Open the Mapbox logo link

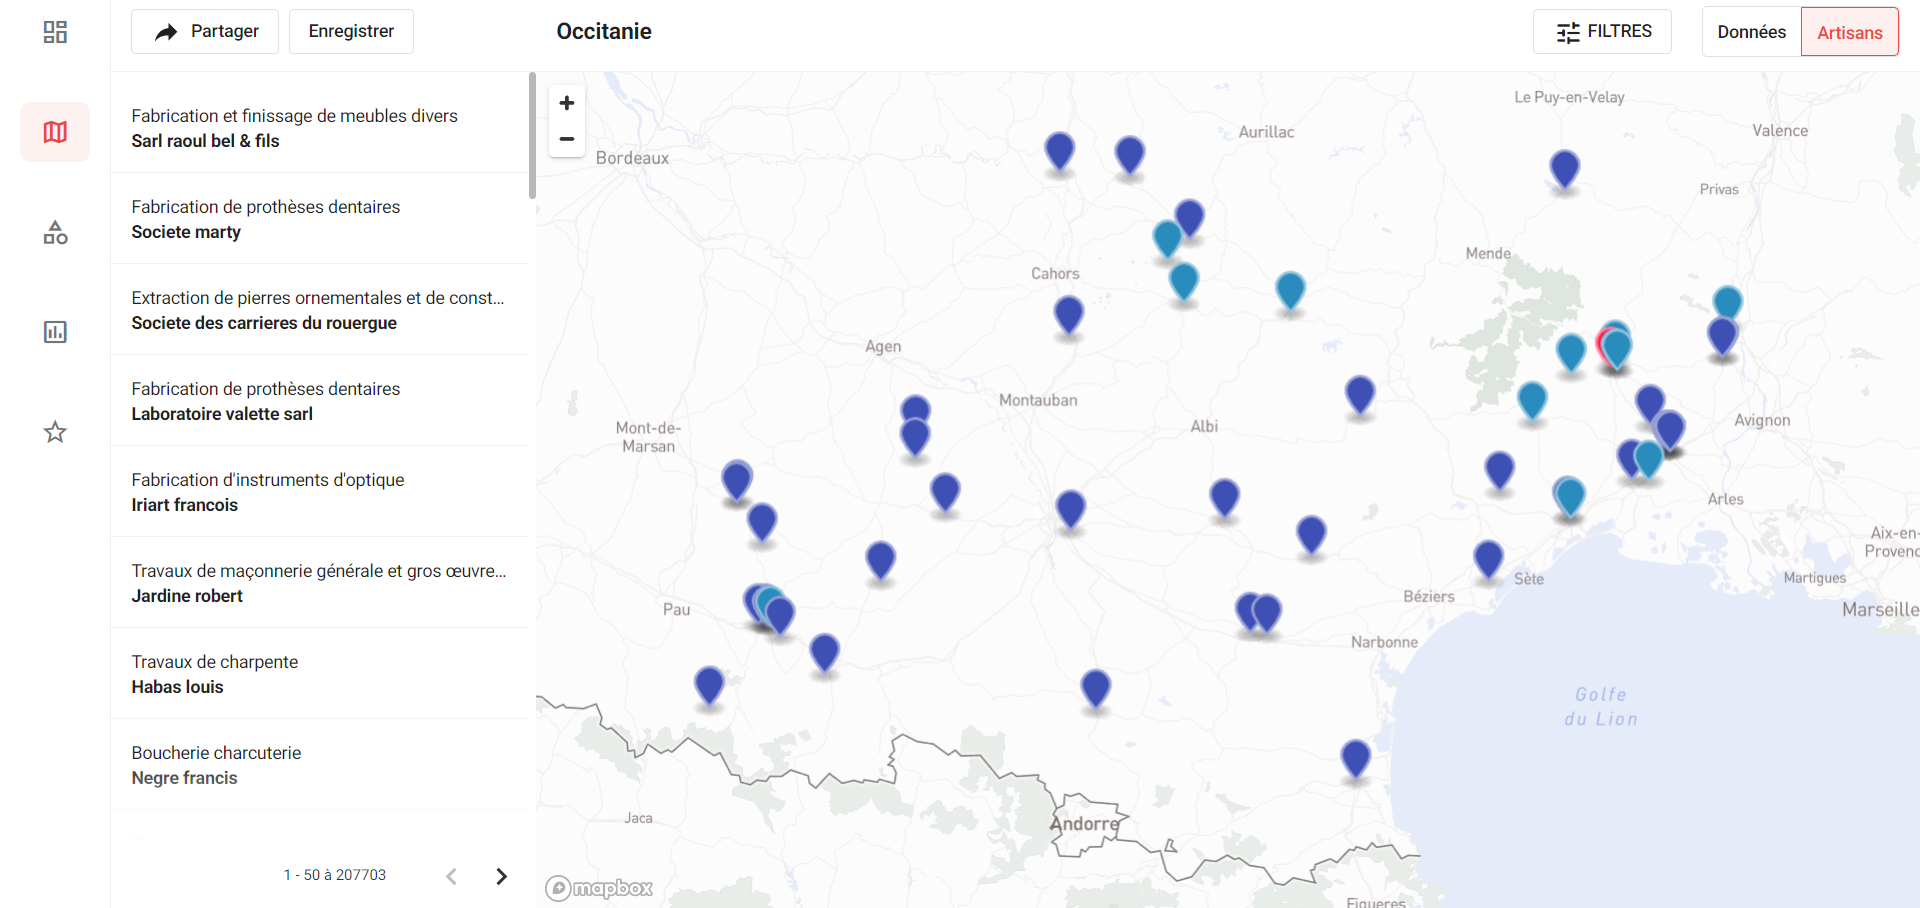599,888
